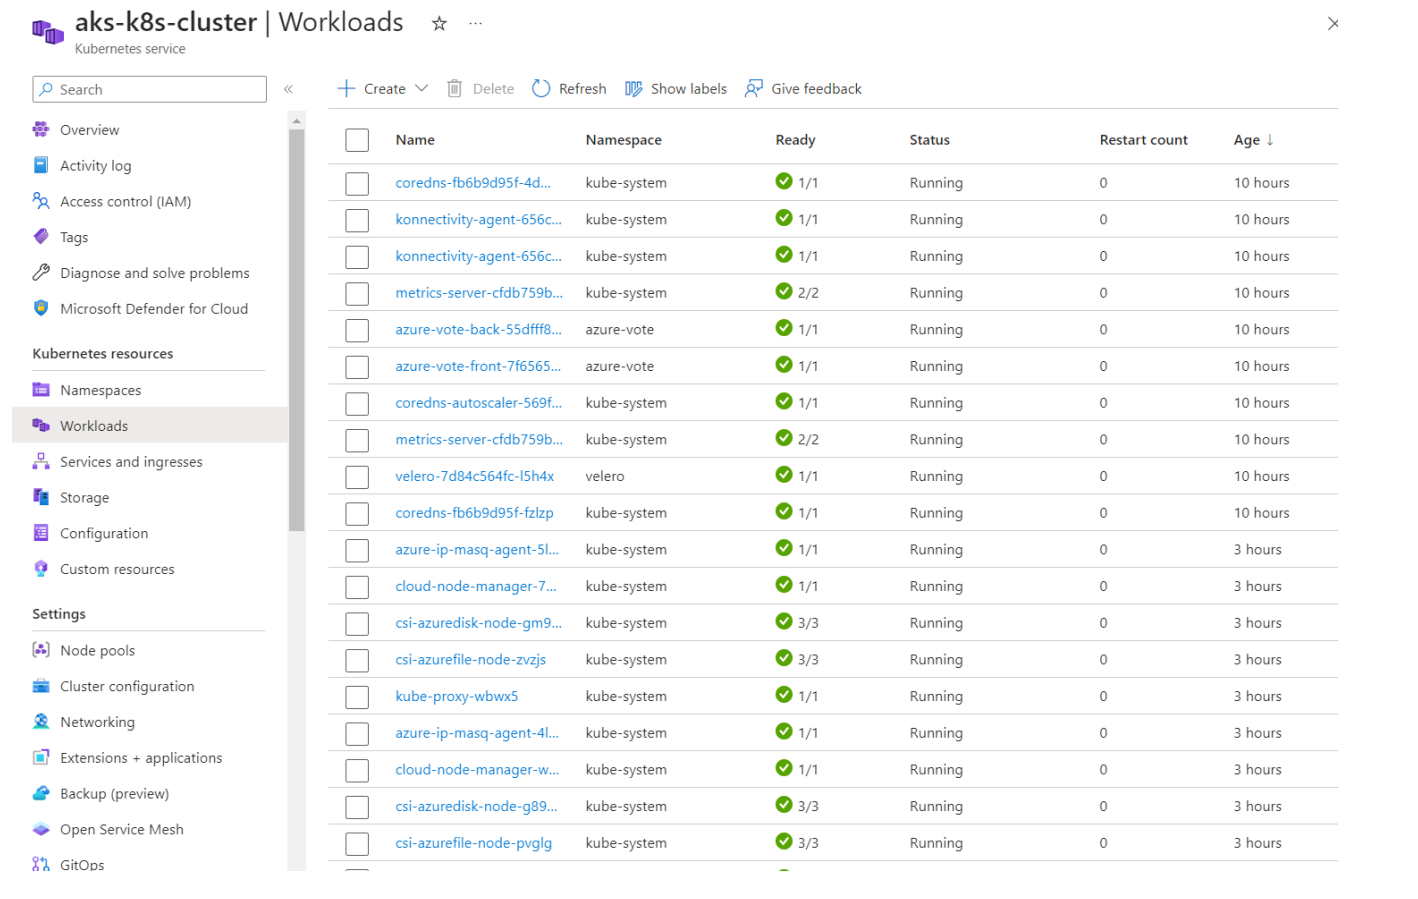Click the Show labels icon

click(x=634, y=89)
